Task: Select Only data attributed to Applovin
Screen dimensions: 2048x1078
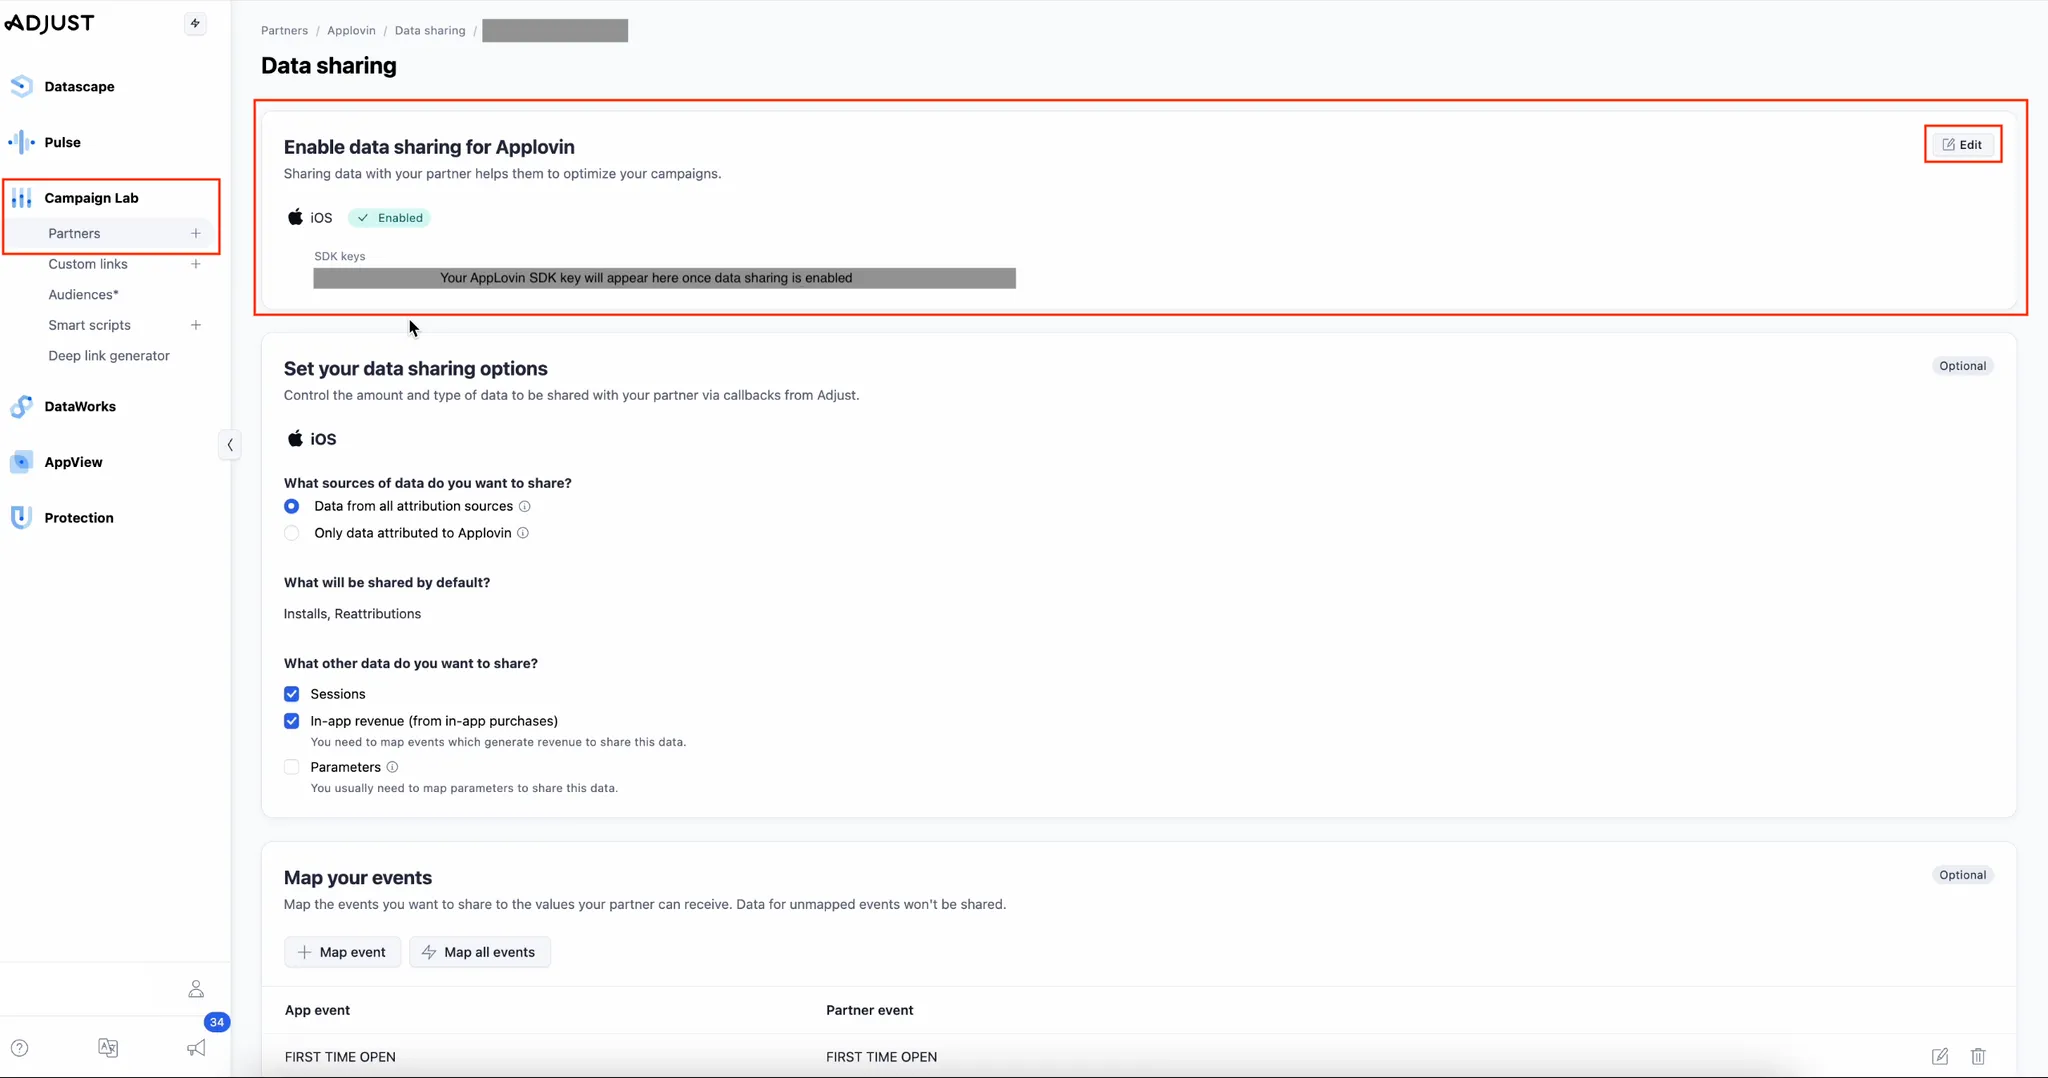Action: (x=291, y=534)
